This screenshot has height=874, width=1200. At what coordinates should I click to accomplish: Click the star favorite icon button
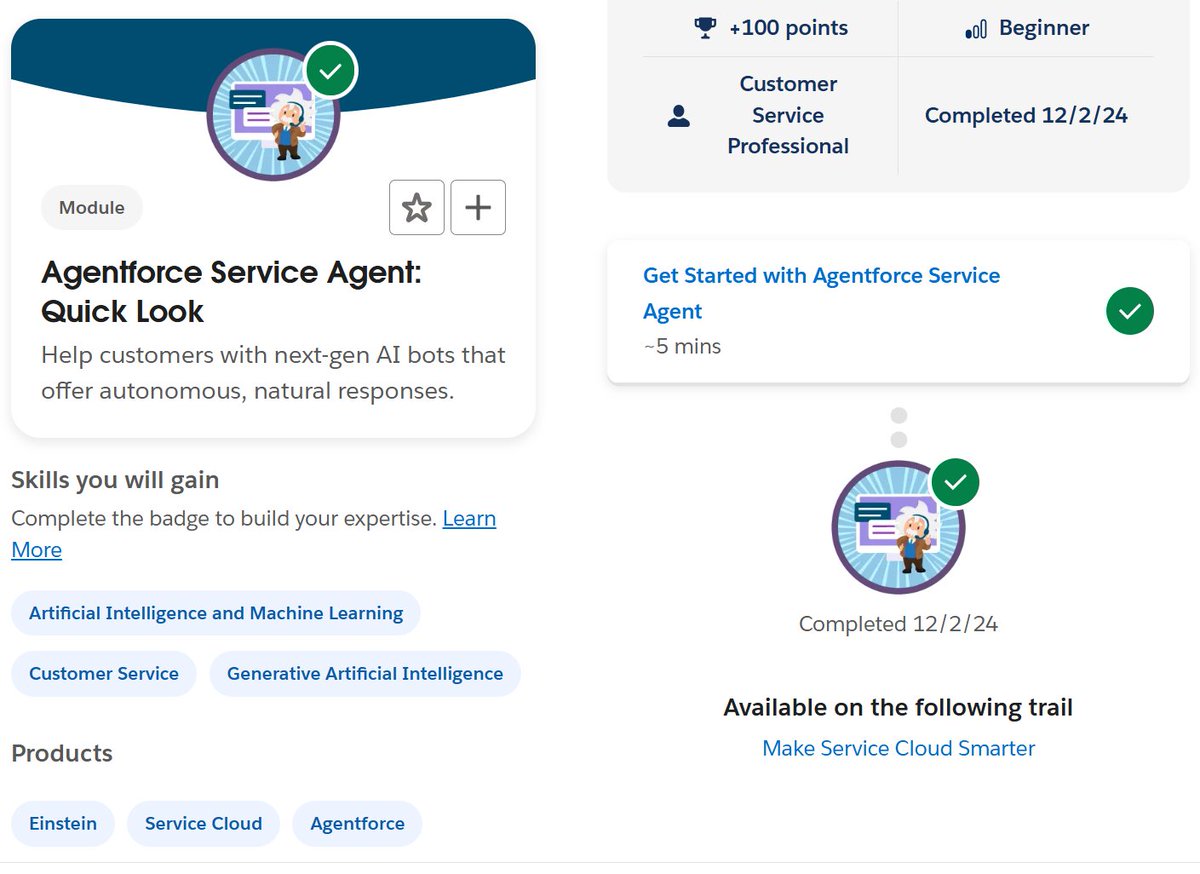click(417, 208)
